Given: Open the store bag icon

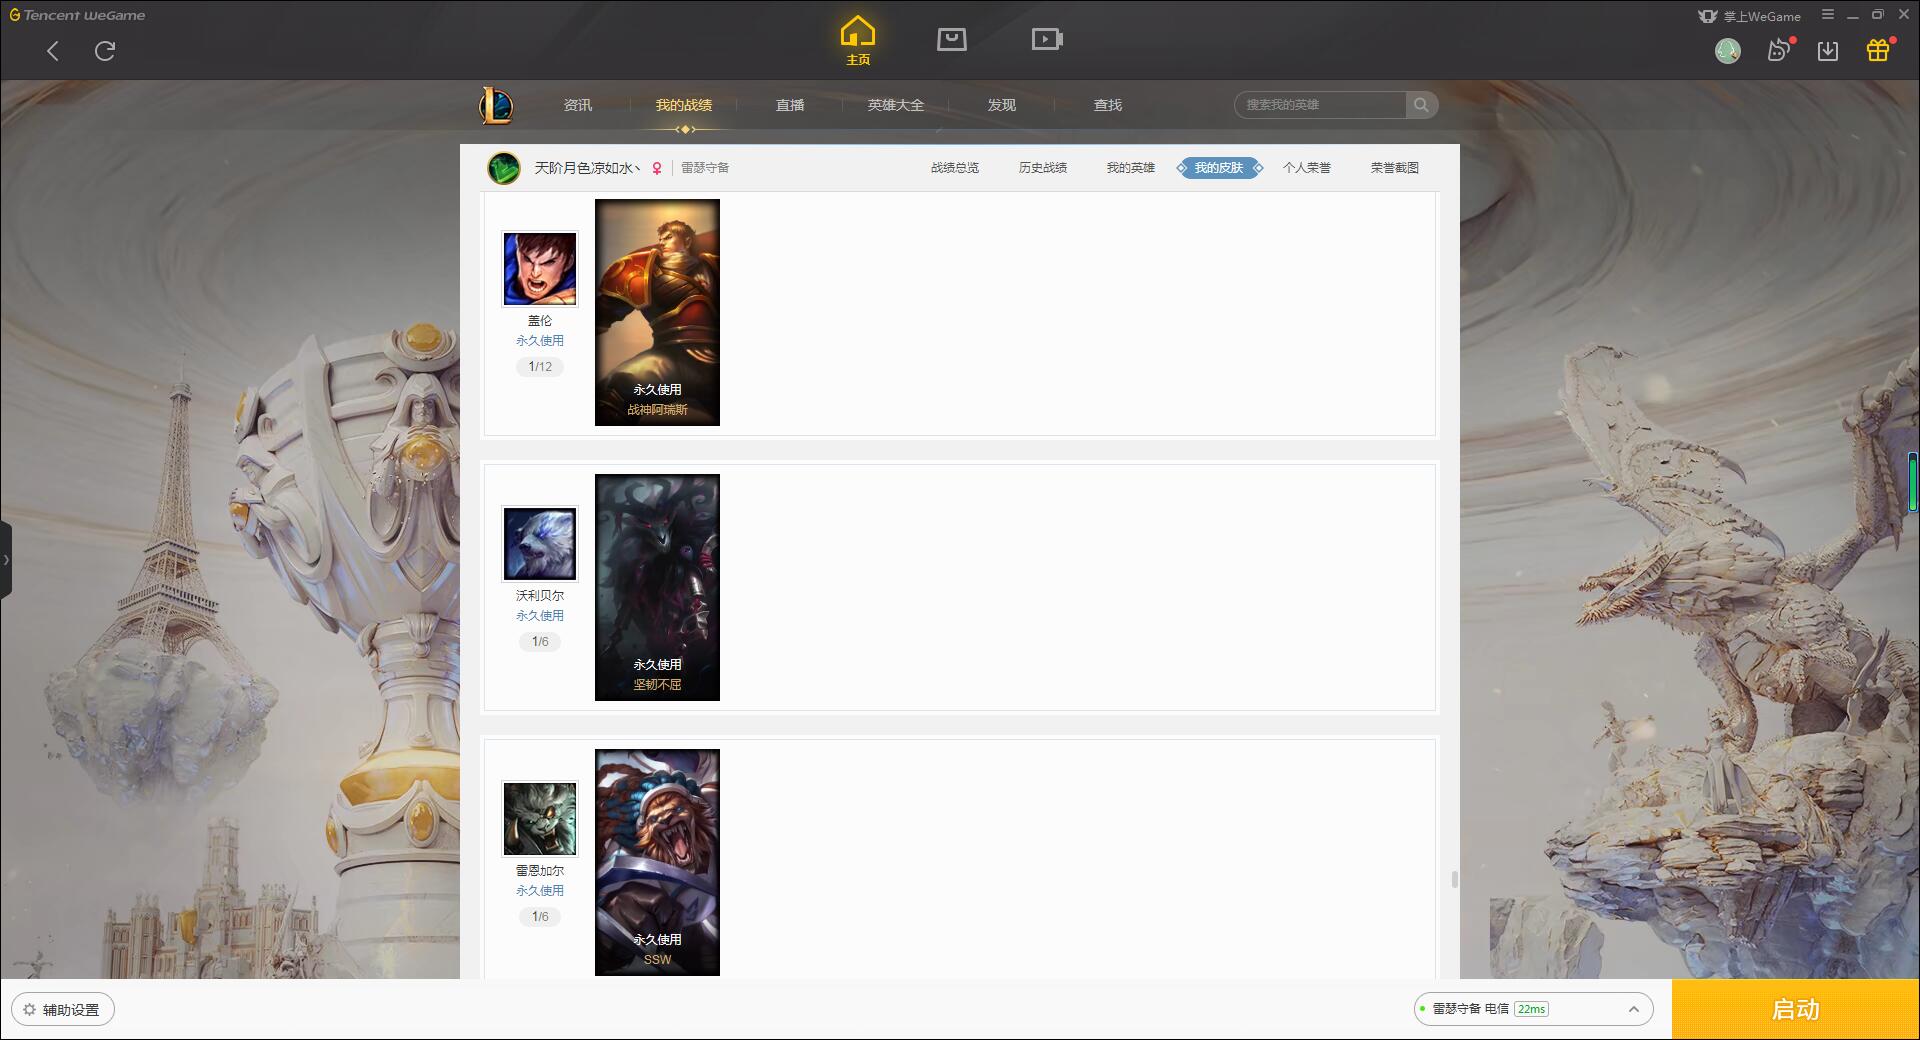Looking at the screenshot, I should tap(952, 39).
